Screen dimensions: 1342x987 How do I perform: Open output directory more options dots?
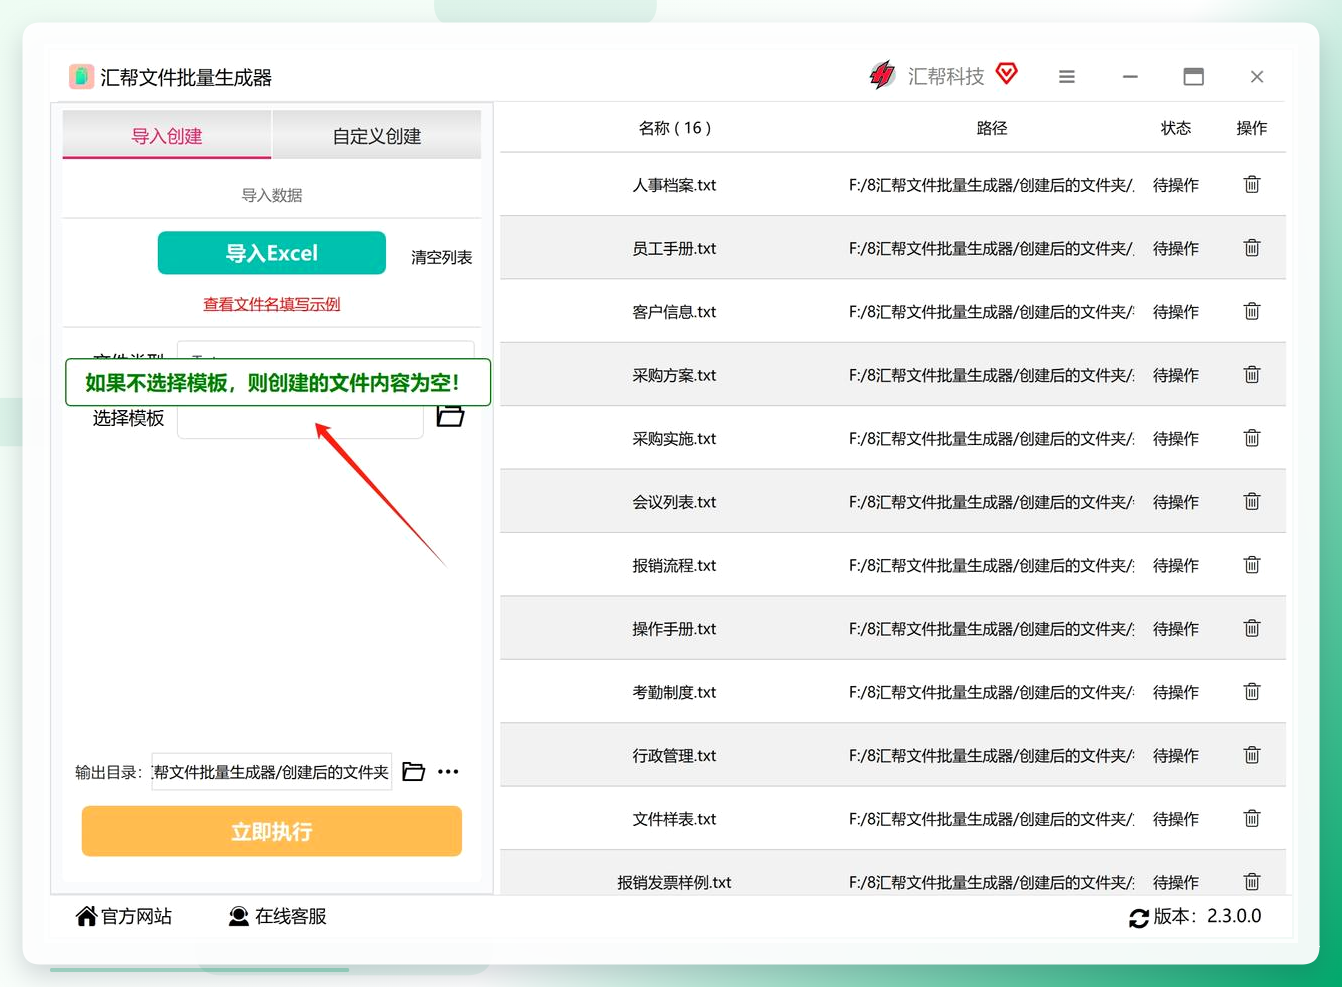pos(448,771)
